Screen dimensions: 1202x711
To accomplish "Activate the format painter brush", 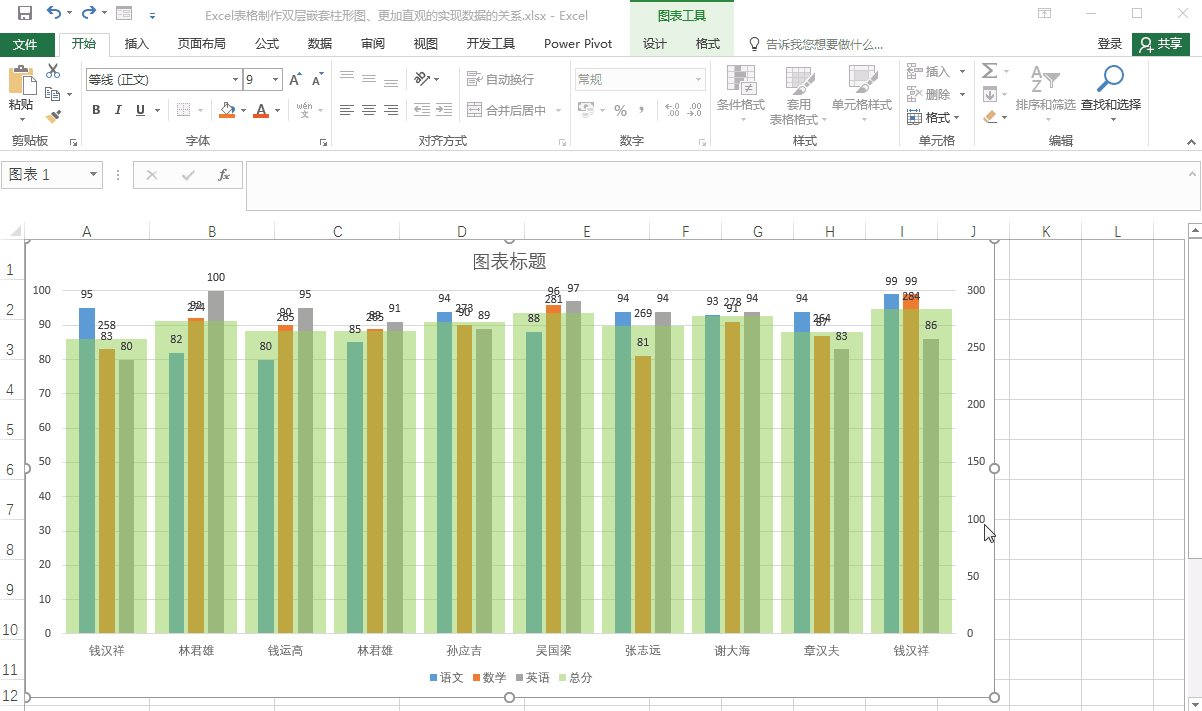I will (53, 116).
